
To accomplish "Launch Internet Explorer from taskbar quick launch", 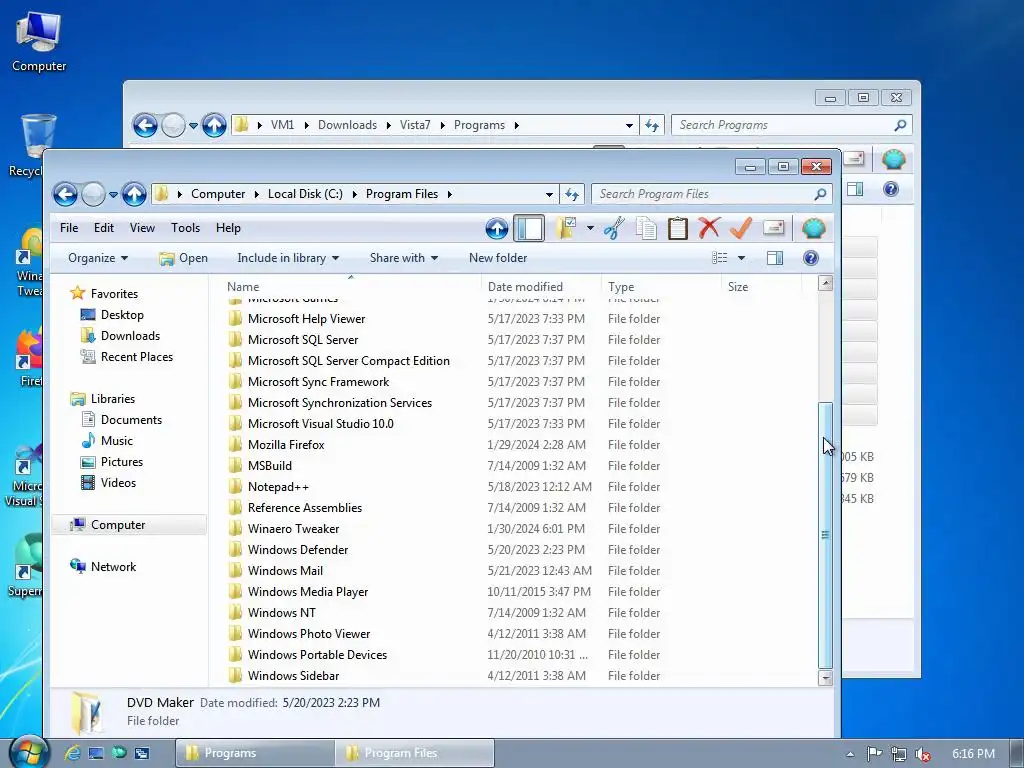I will tap(72, 753).
